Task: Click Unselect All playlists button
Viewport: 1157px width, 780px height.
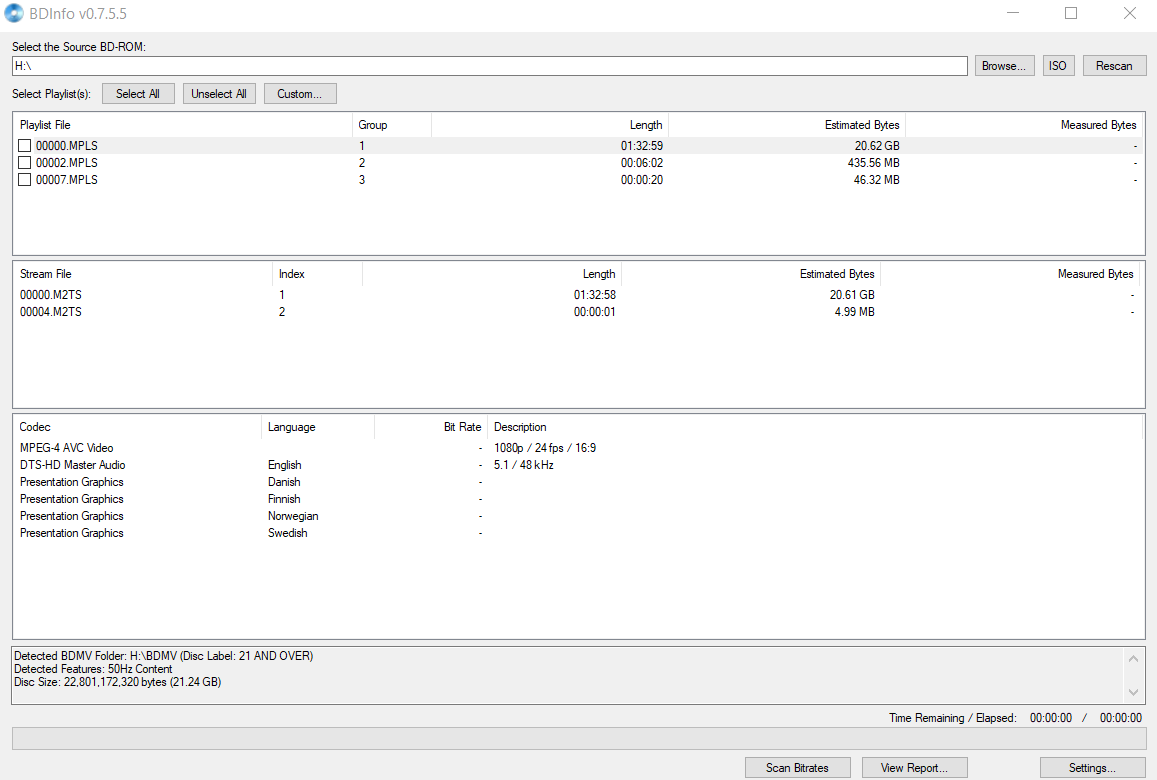Action: pyautogui.click(x=219, y=94)
